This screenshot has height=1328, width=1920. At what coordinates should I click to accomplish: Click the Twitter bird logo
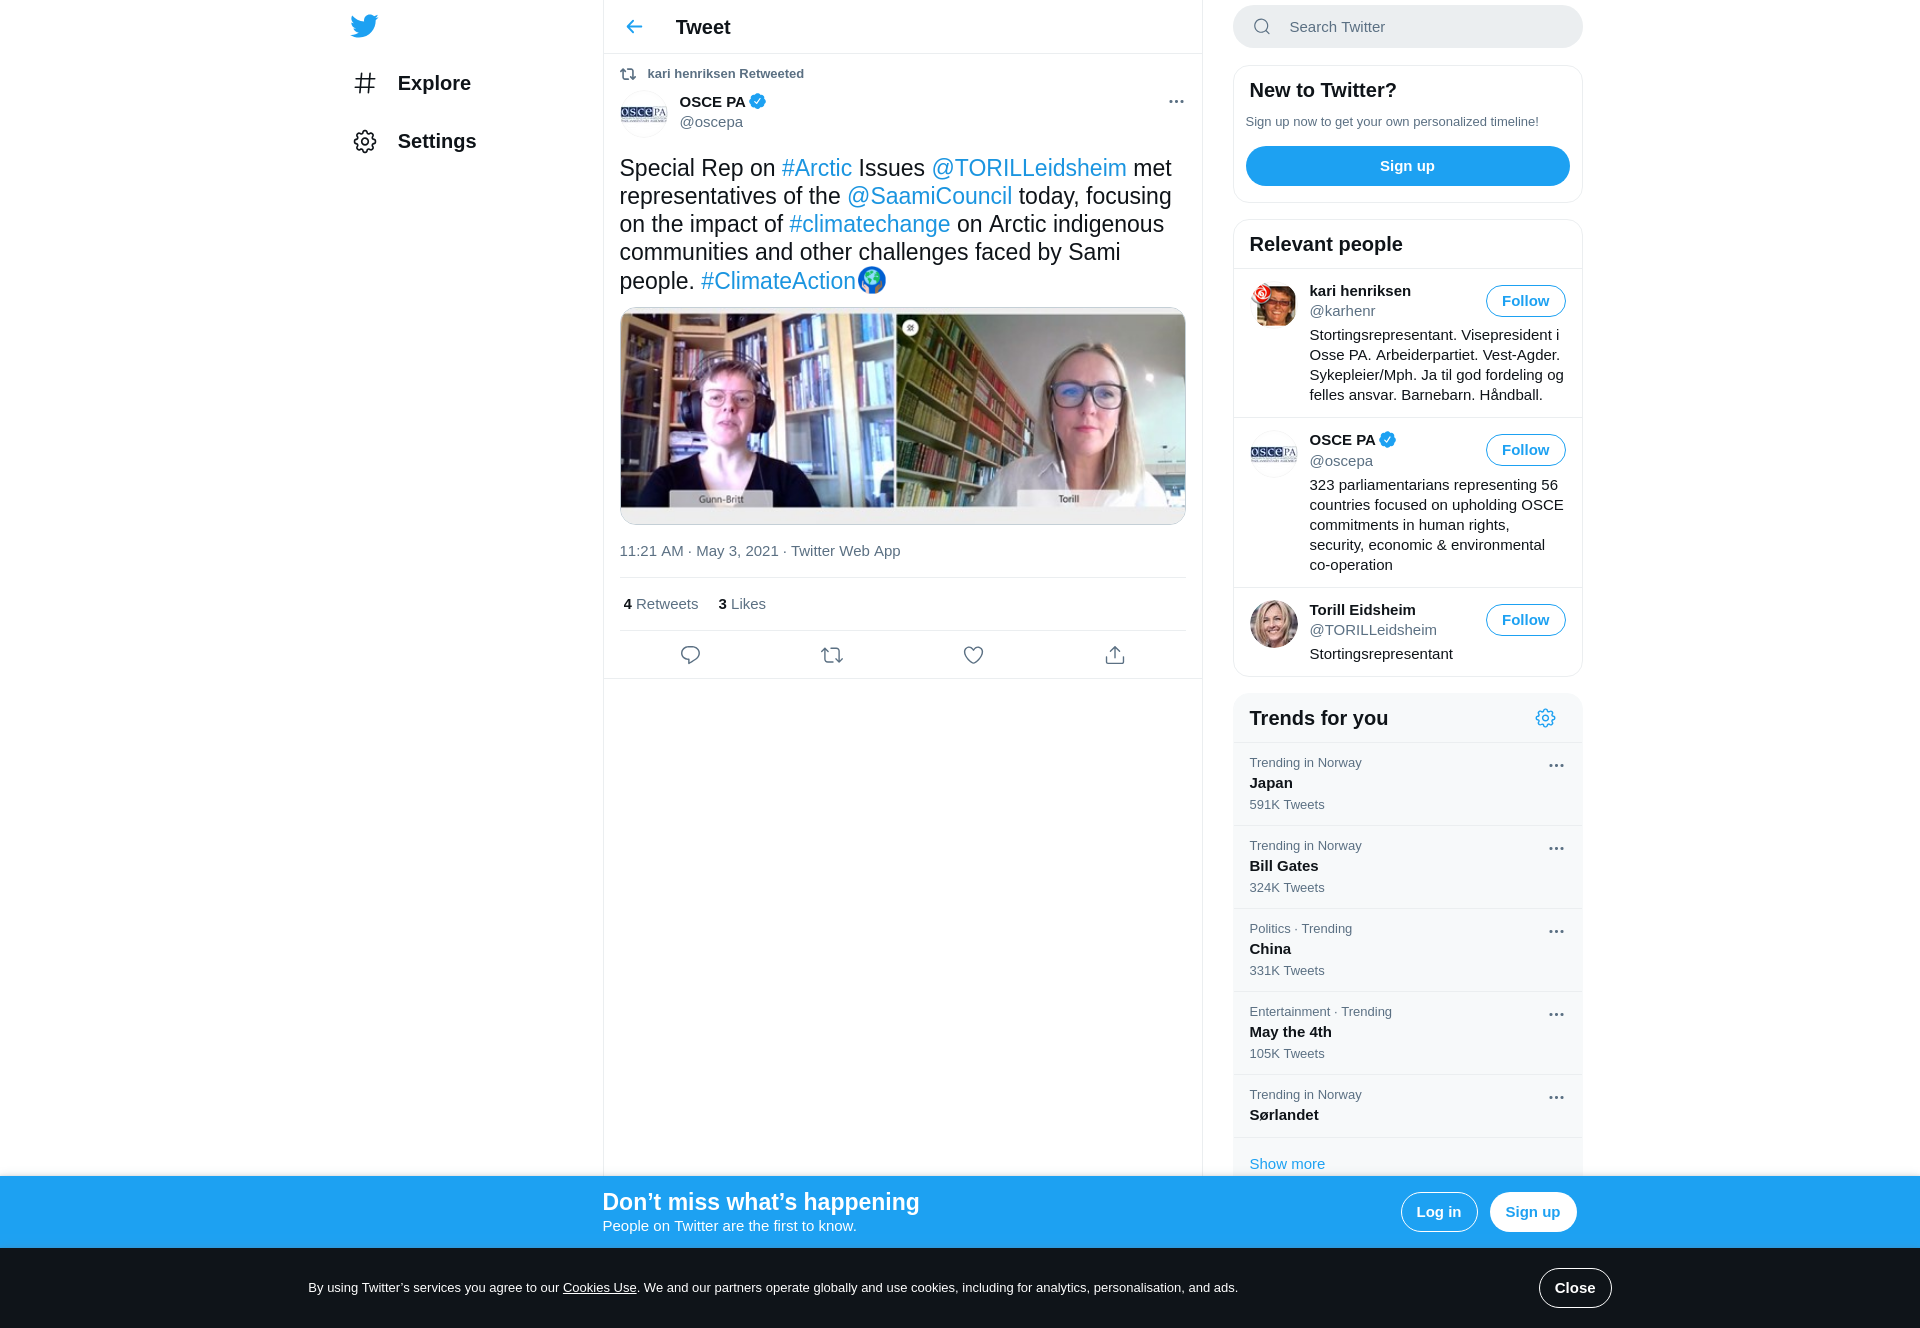tap(364, 26)
